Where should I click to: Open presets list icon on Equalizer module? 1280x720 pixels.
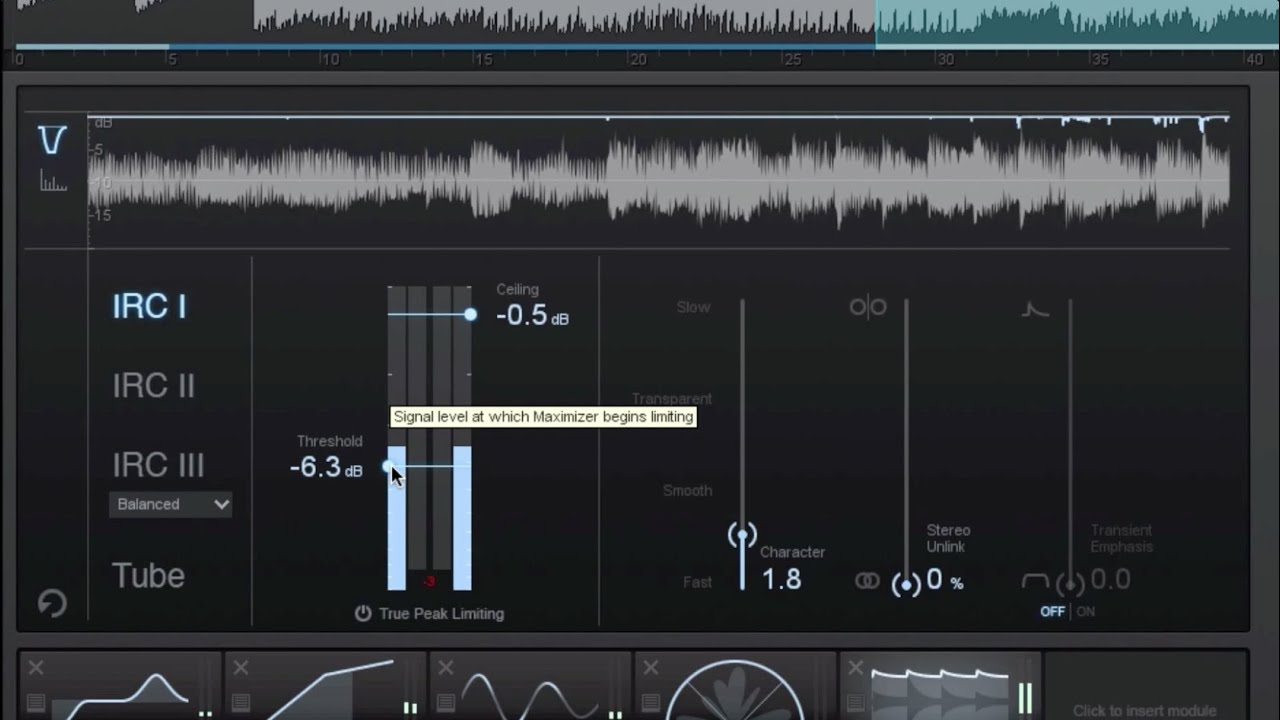tap(36, 703)
